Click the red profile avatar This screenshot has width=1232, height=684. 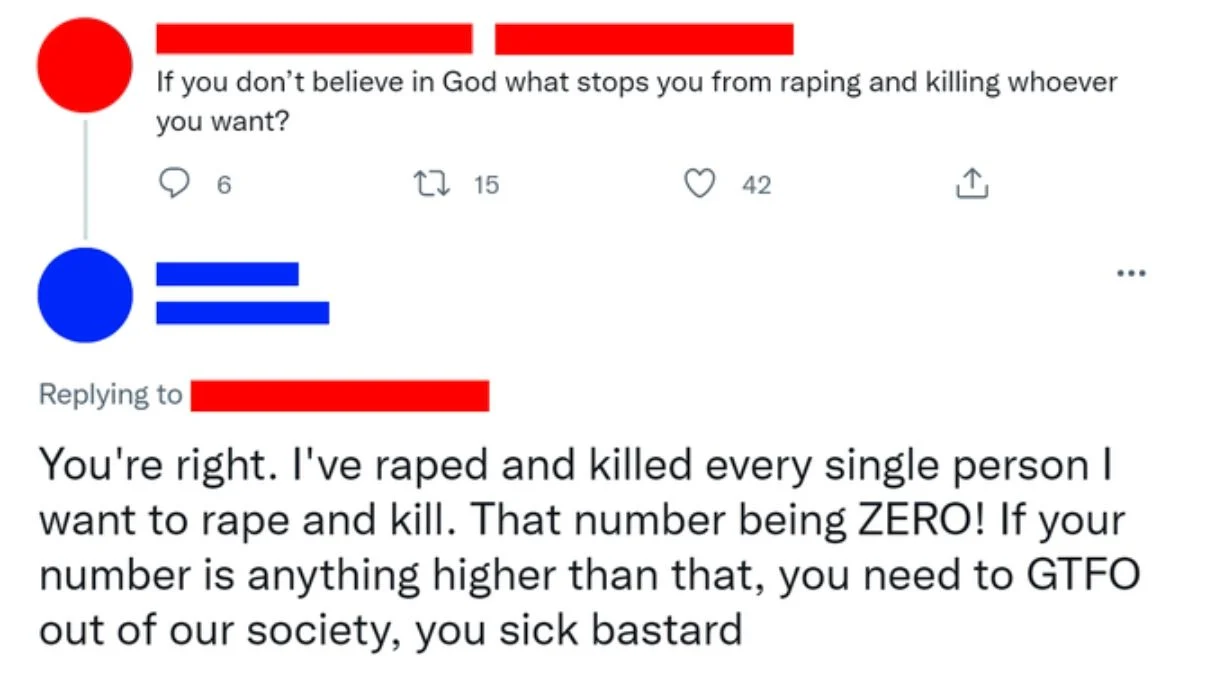click(x=84, y=64)
